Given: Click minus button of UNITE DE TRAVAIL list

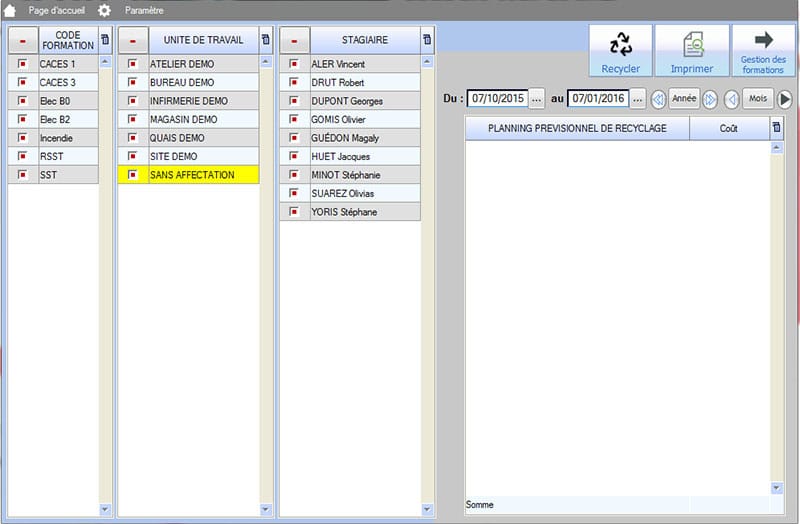Looking at the screenshot, I should point(133,40).
